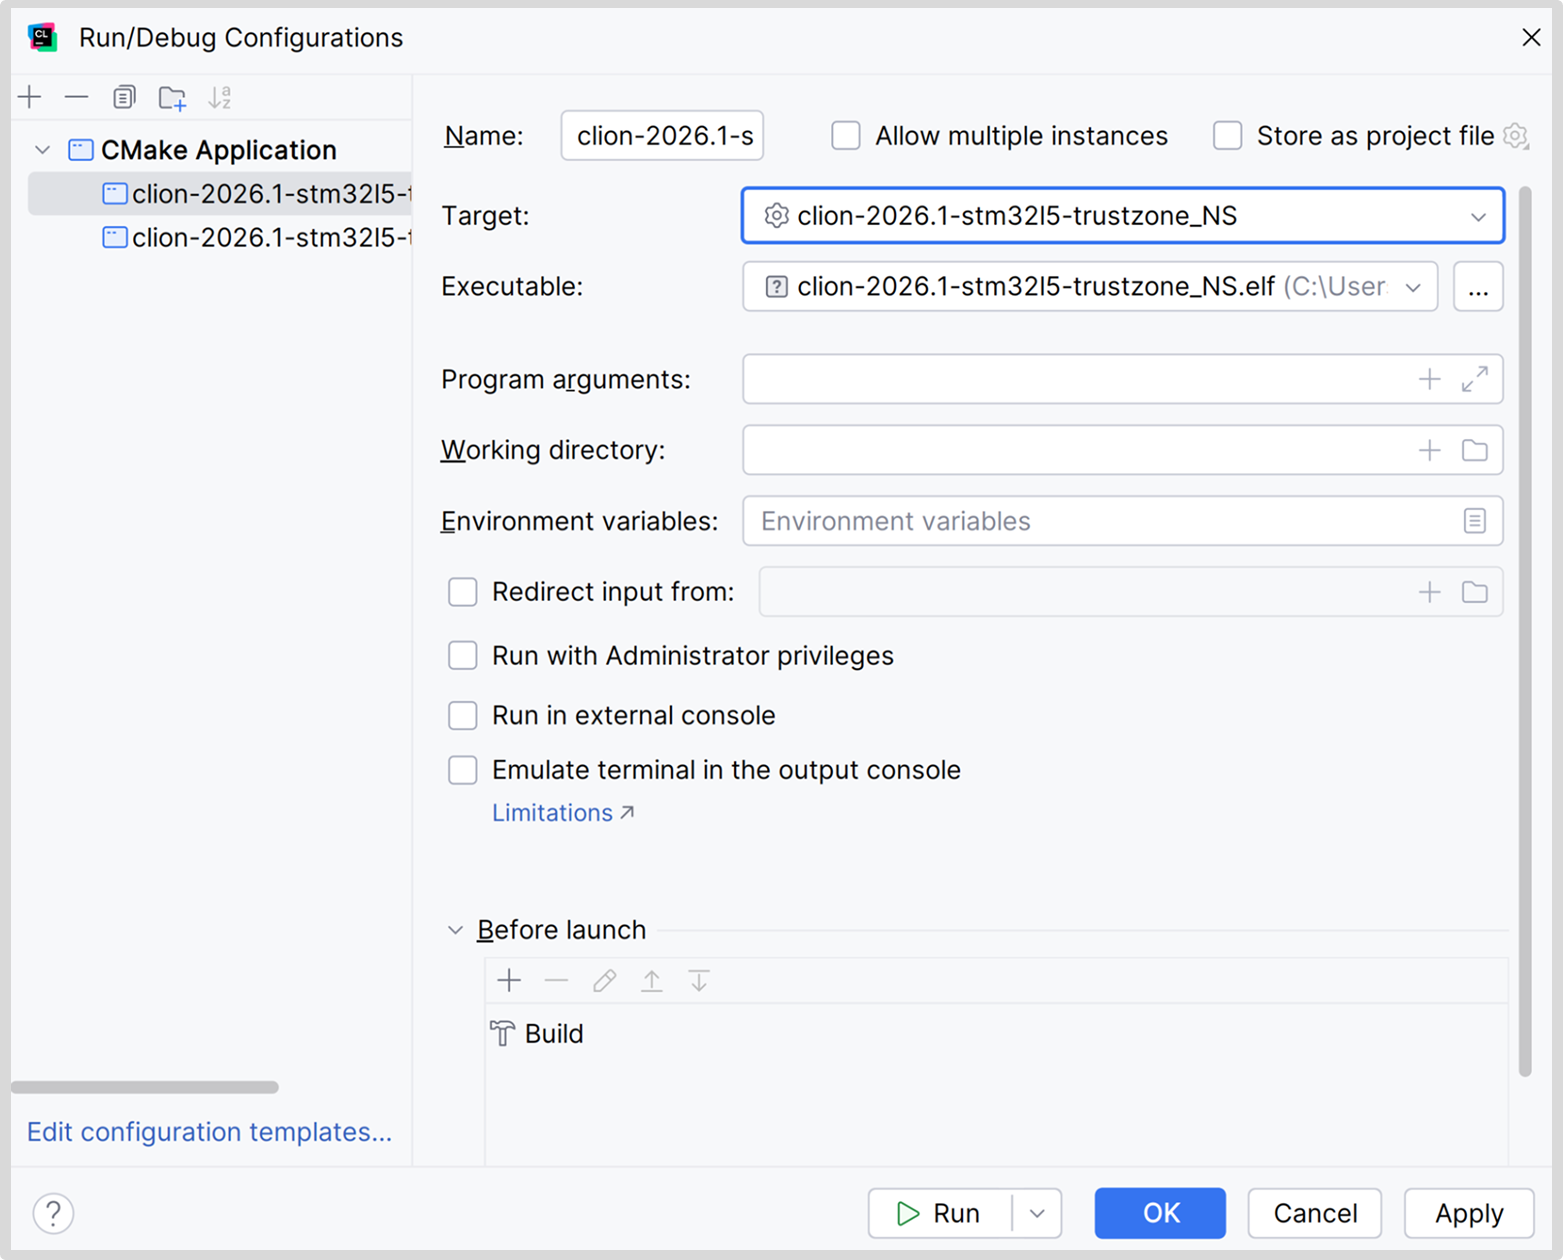Collapse the CMake Application tree node
The image size is (1563, 1260).
click(42, 150)
